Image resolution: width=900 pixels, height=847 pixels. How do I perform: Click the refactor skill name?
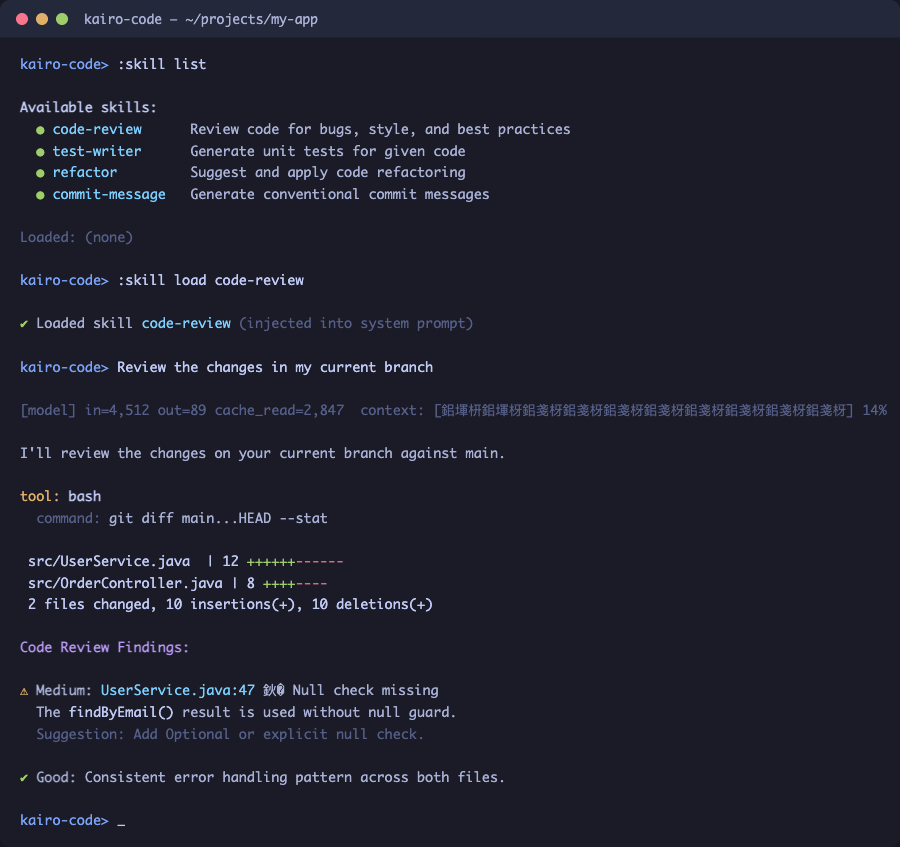click(x=84, y=172)
